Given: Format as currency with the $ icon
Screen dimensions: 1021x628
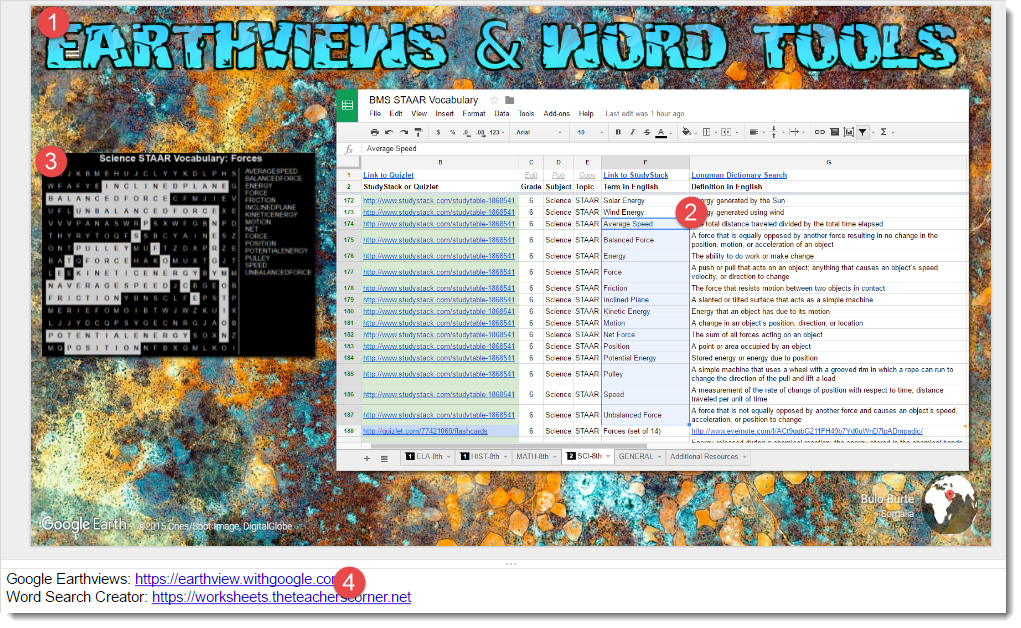Looking at the screenshot, I should [438, 132].
